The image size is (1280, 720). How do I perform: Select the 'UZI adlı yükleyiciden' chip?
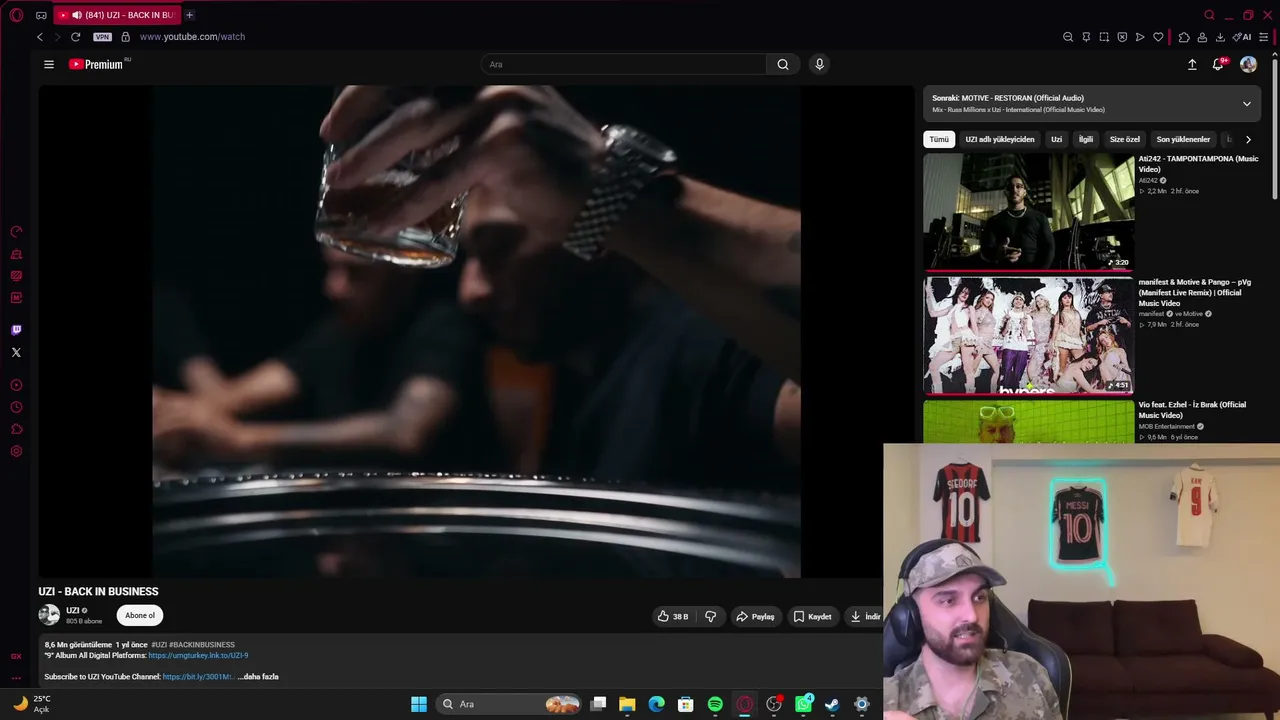pos(1000,139)
